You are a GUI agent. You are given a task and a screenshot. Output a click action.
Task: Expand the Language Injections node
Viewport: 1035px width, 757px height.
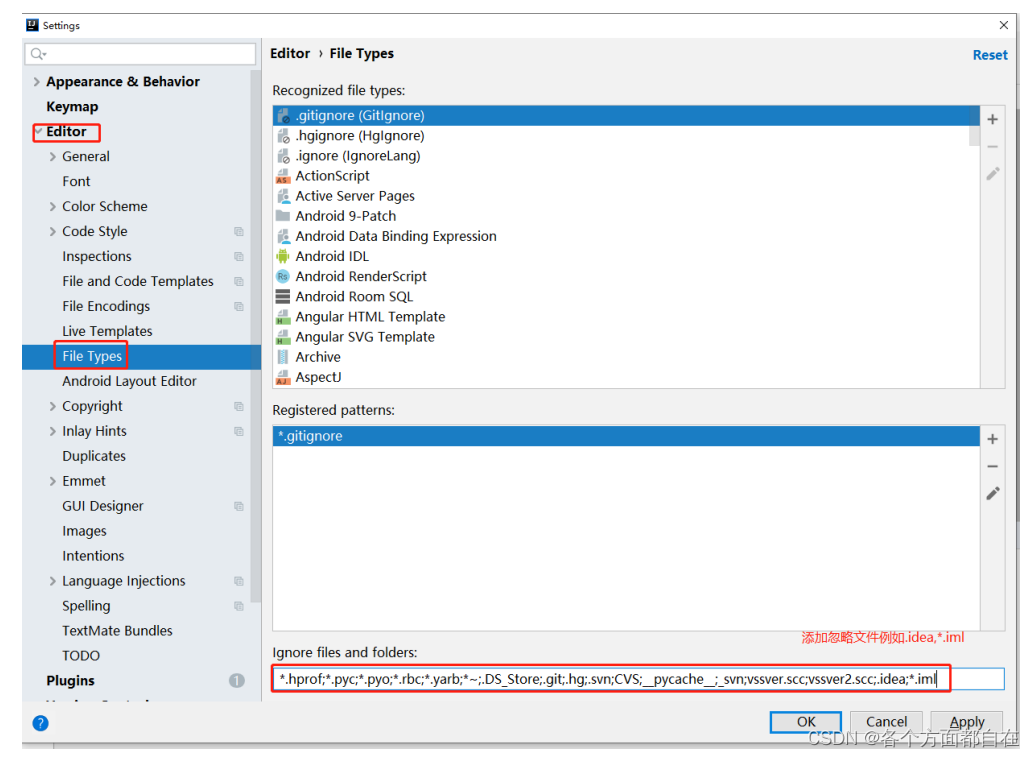tap(53, 581)
